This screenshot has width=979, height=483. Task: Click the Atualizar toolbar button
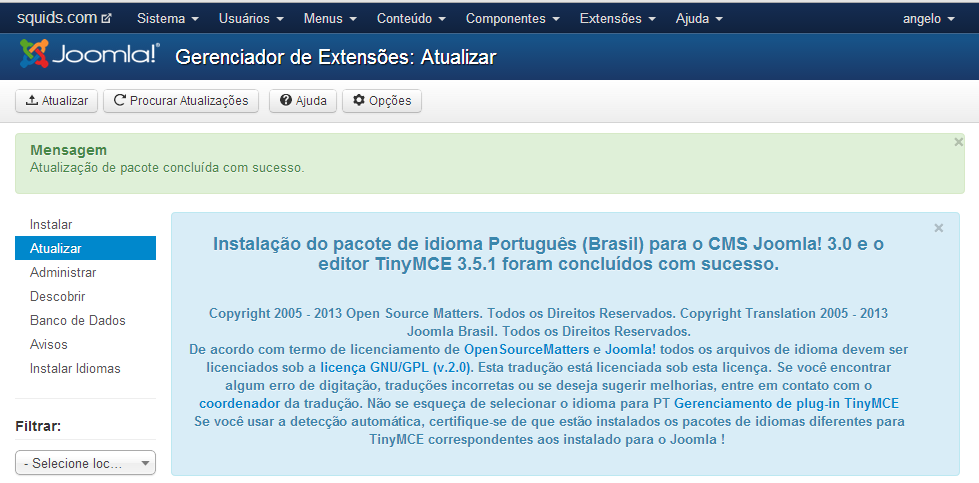(56, 100)
